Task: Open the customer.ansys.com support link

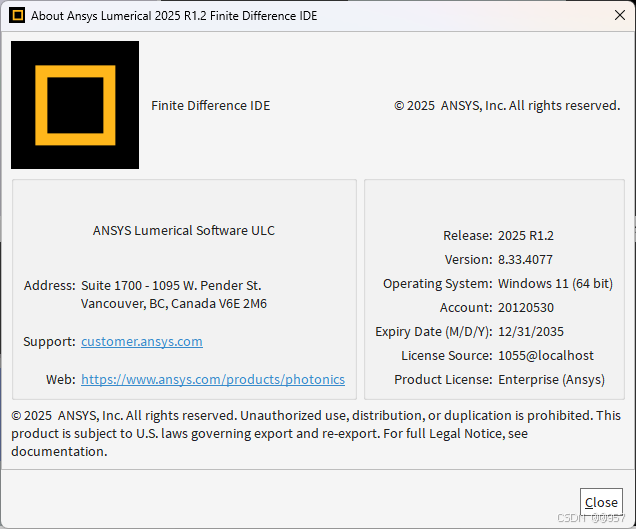Action: 142,342
